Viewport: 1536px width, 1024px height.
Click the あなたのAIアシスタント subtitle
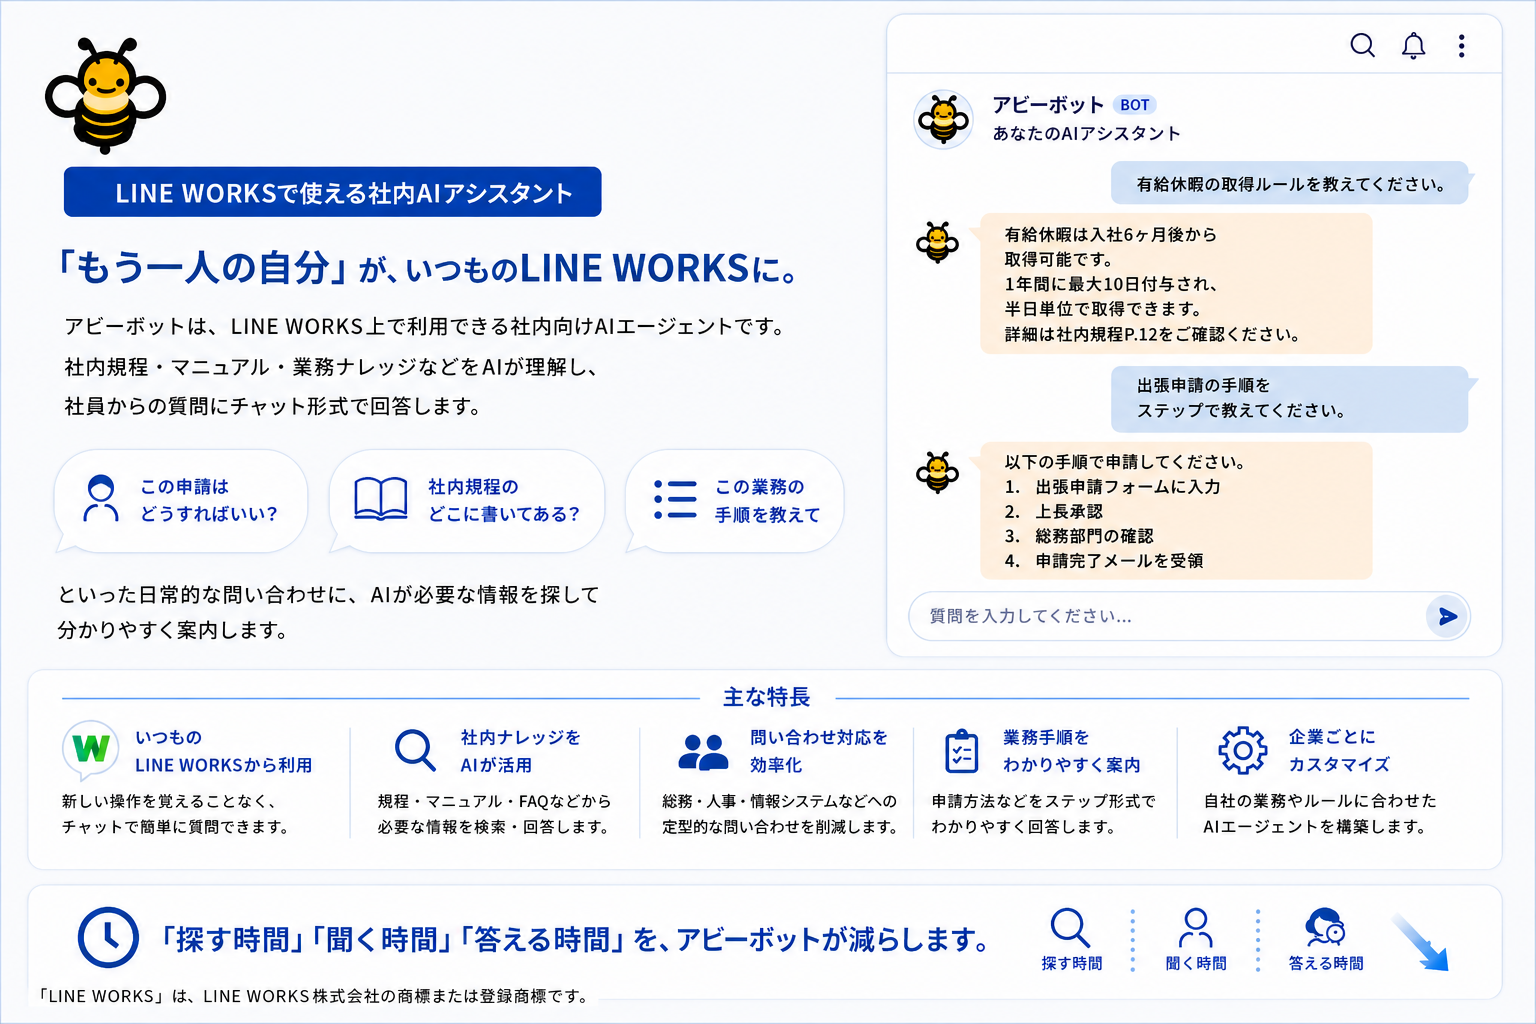coord(1086,134)
